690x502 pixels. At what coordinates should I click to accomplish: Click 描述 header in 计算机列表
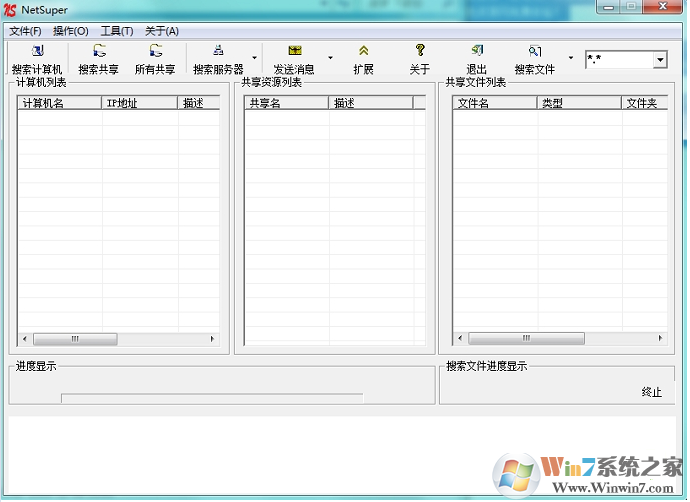(x=198, y=103)
